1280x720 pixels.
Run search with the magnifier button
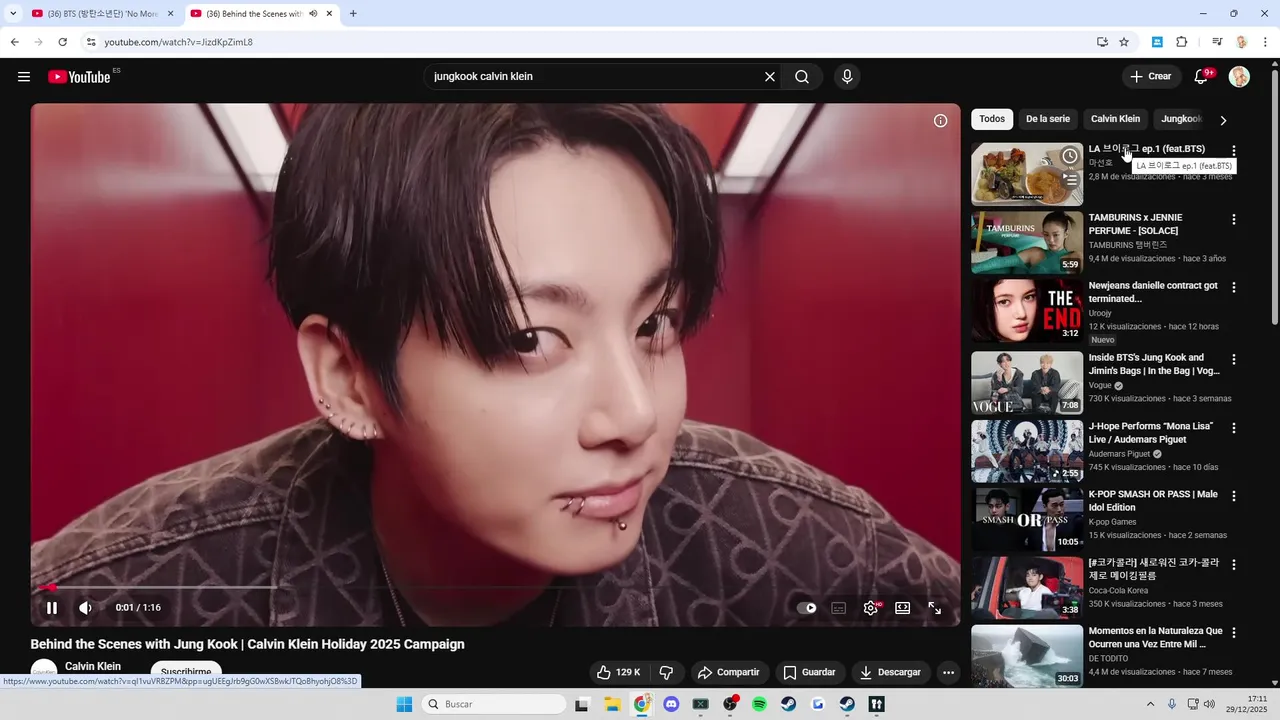pos(802,77)
